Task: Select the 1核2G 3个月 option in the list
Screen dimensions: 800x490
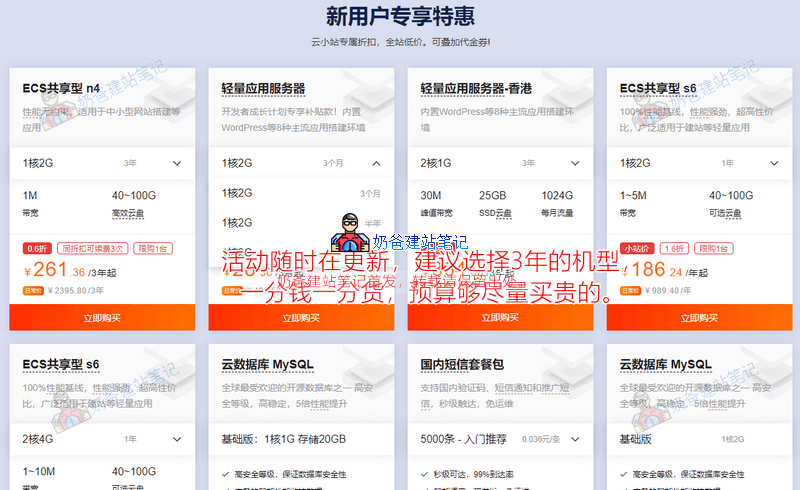Action: tap(300, 193)
